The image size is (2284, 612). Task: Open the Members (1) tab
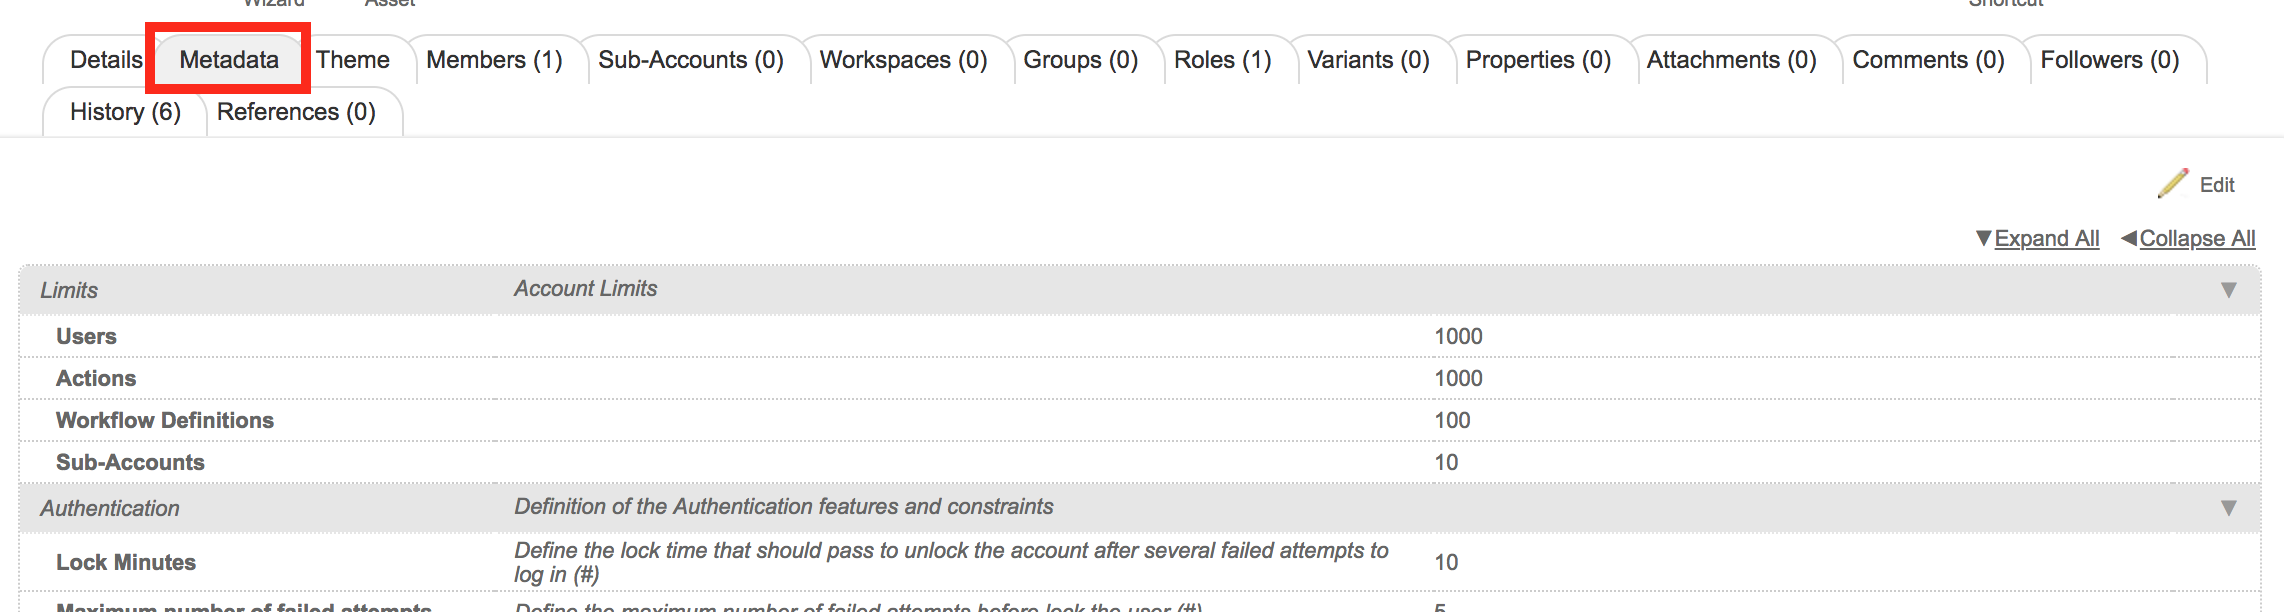pyautogui.click(x=494, y=60)
